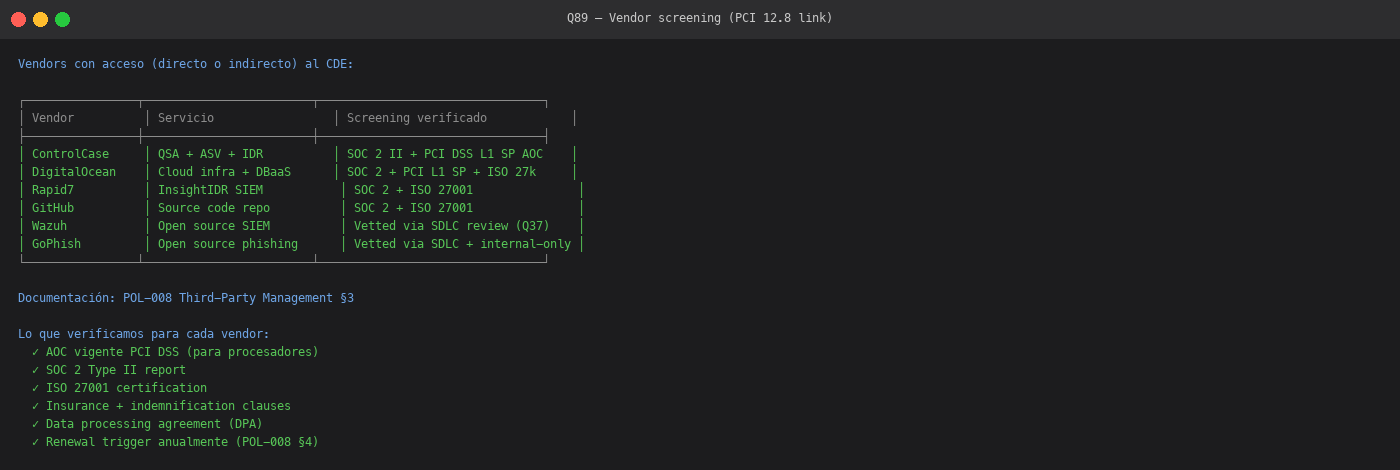Screen dimensions: 1400x470
Task: Select the 'GoPhish' vendor cell
Action: (x=56, y=244)
